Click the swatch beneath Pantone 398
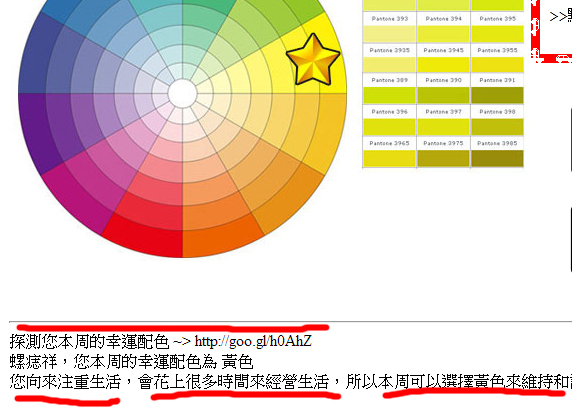The width and height of the screenshot is (572, 416). tap(497, 127)
